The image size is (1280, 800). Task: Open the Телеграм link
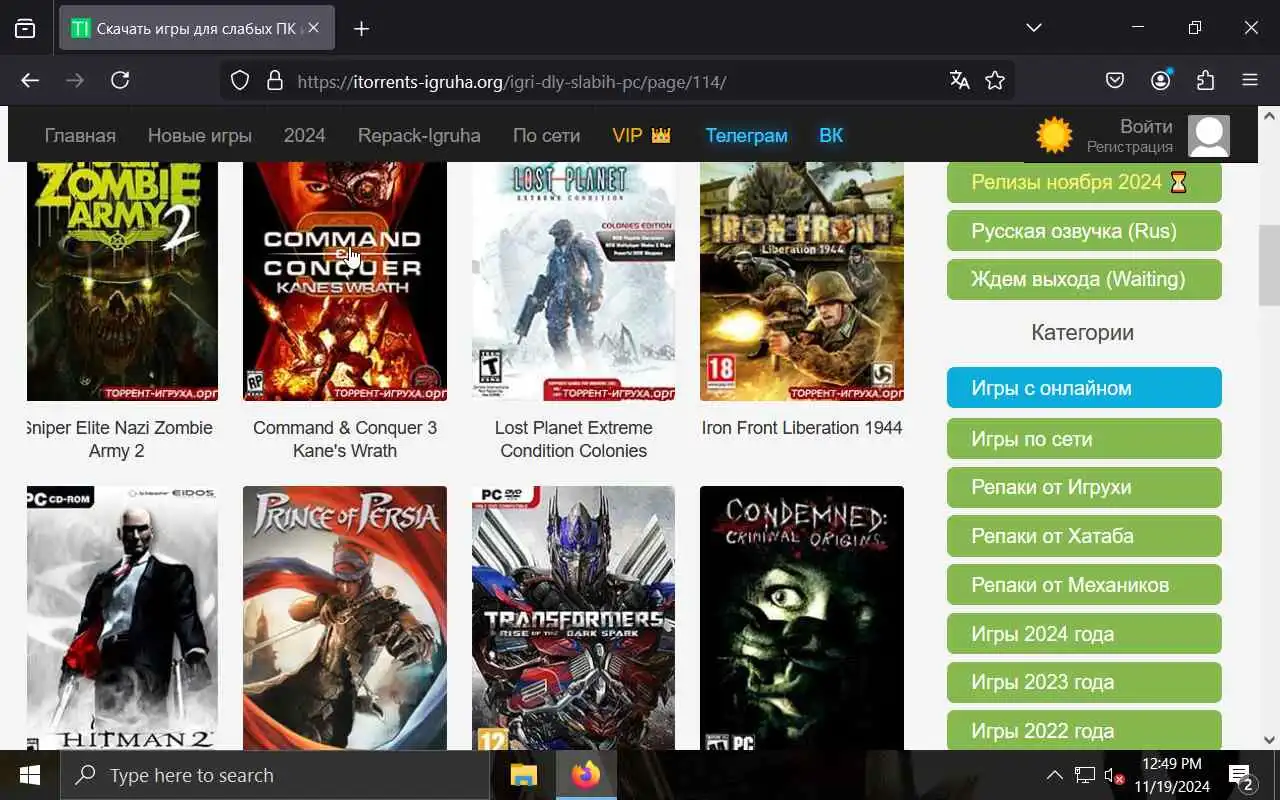(x=746, y=135)
